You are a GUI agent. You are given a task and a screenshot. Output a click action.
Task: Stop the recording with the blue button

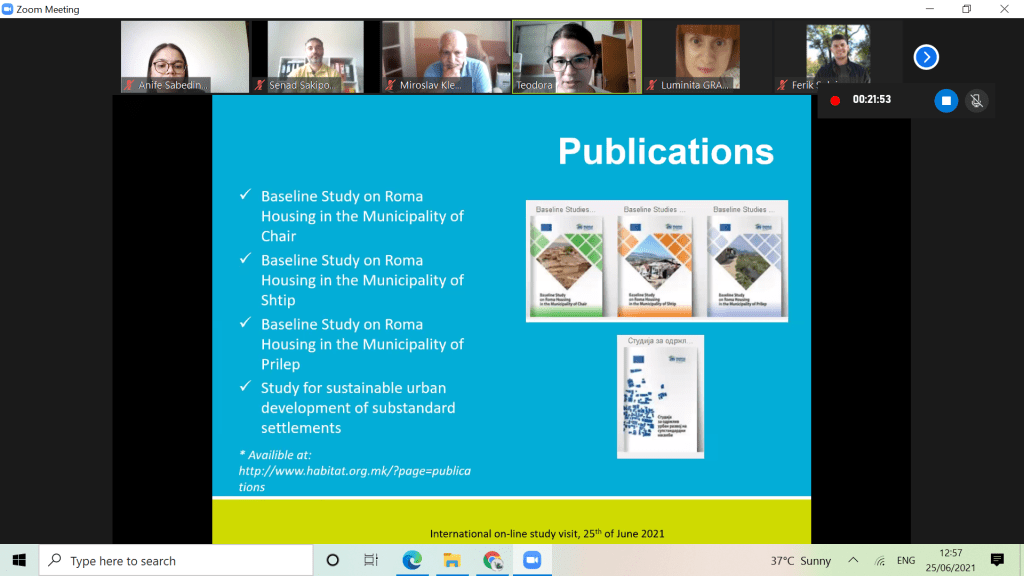coord(946,100)
